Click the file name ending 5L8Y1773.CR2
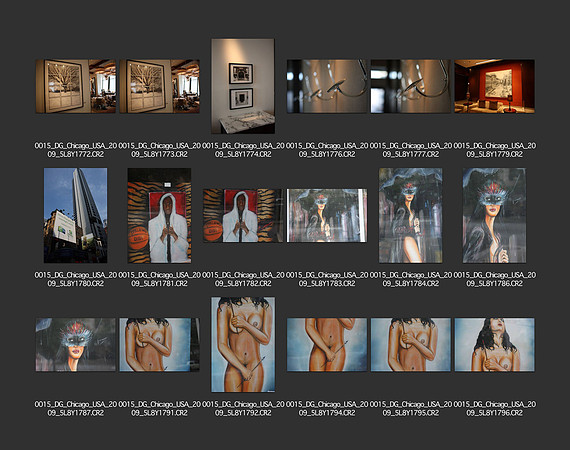This screenshot has height=450, width=570. click(x=160, y=150)
